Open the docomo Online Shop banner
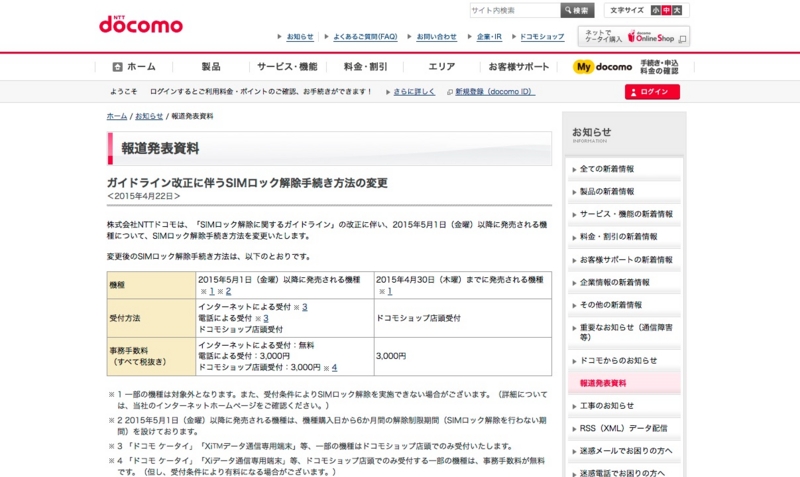Image resolution: width=800 pixels, height=477 pixels. pos(634,36)
